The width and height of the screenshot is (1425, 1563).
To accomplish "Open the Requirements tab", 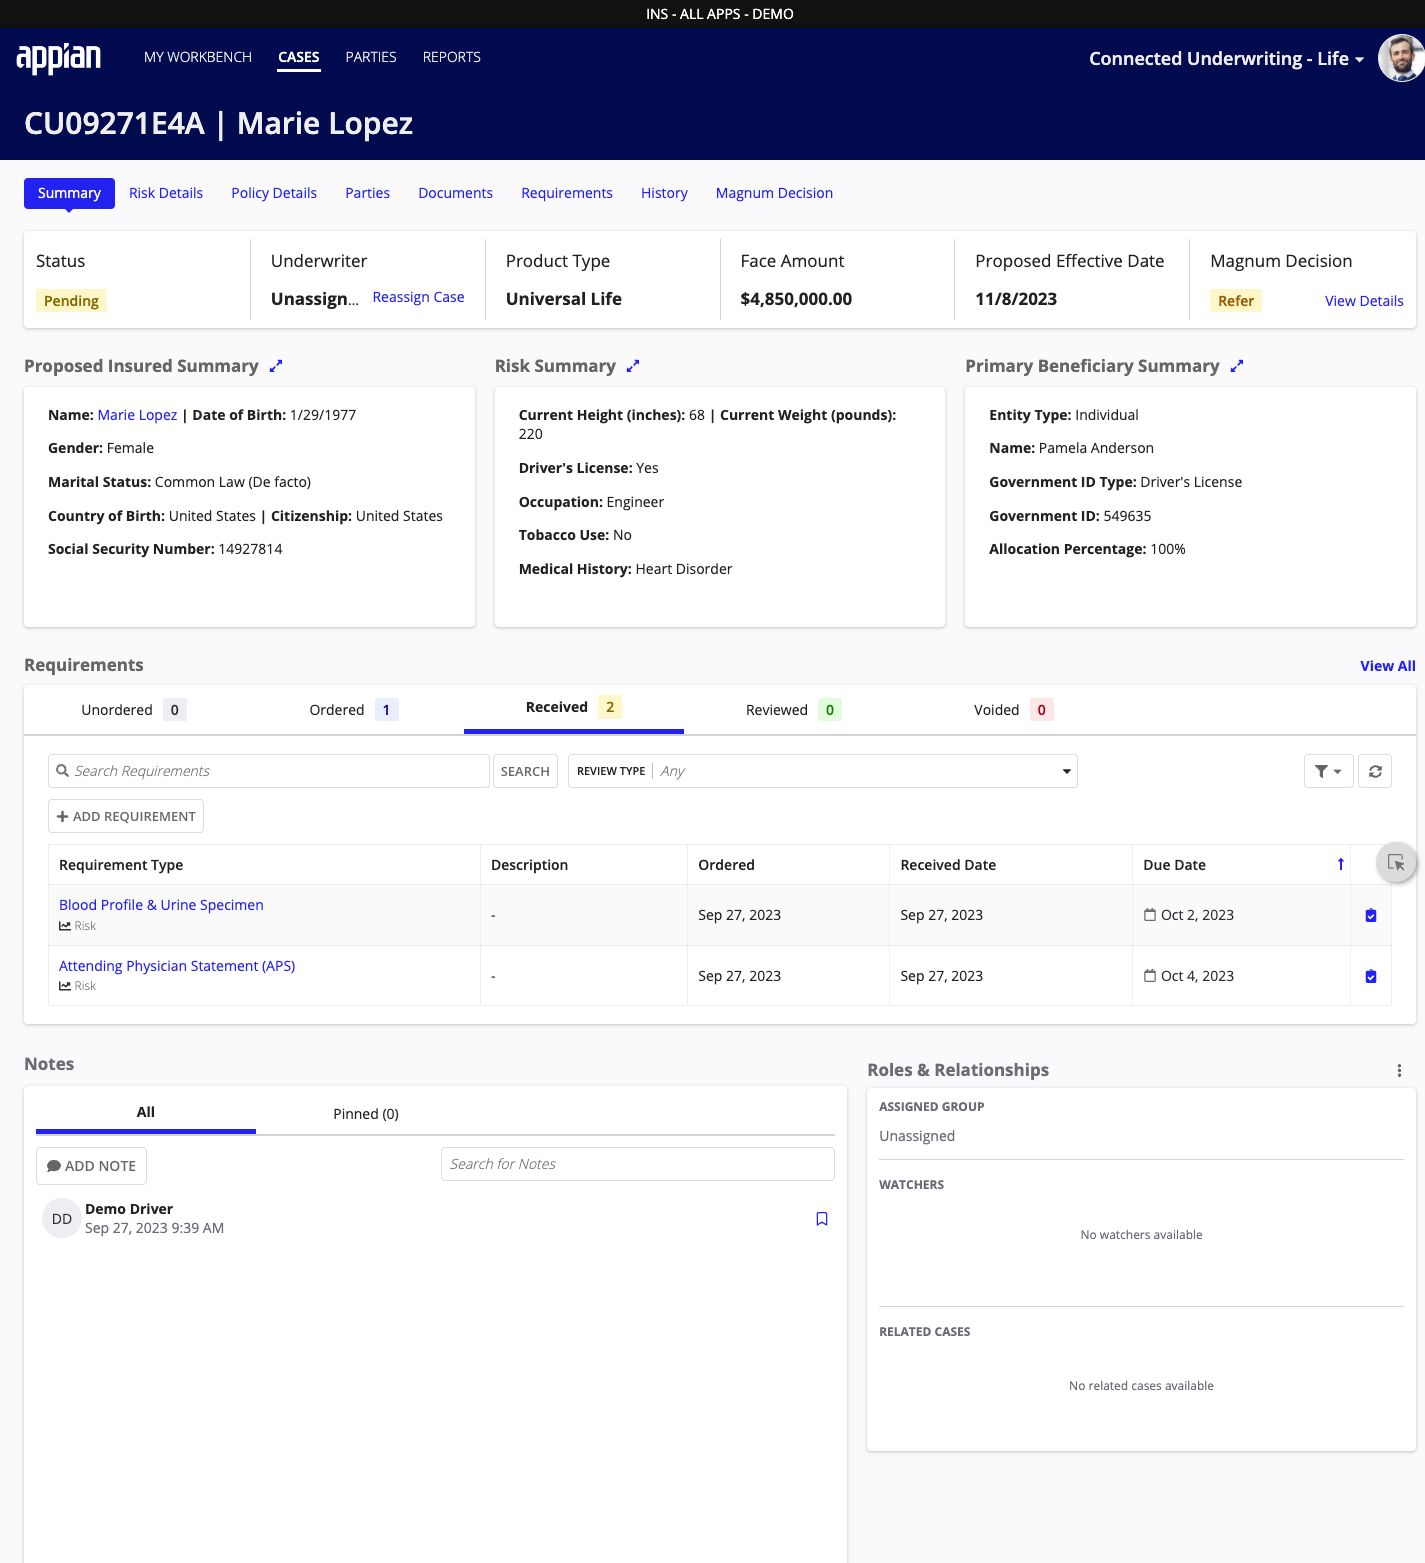I will click(567, 193).
